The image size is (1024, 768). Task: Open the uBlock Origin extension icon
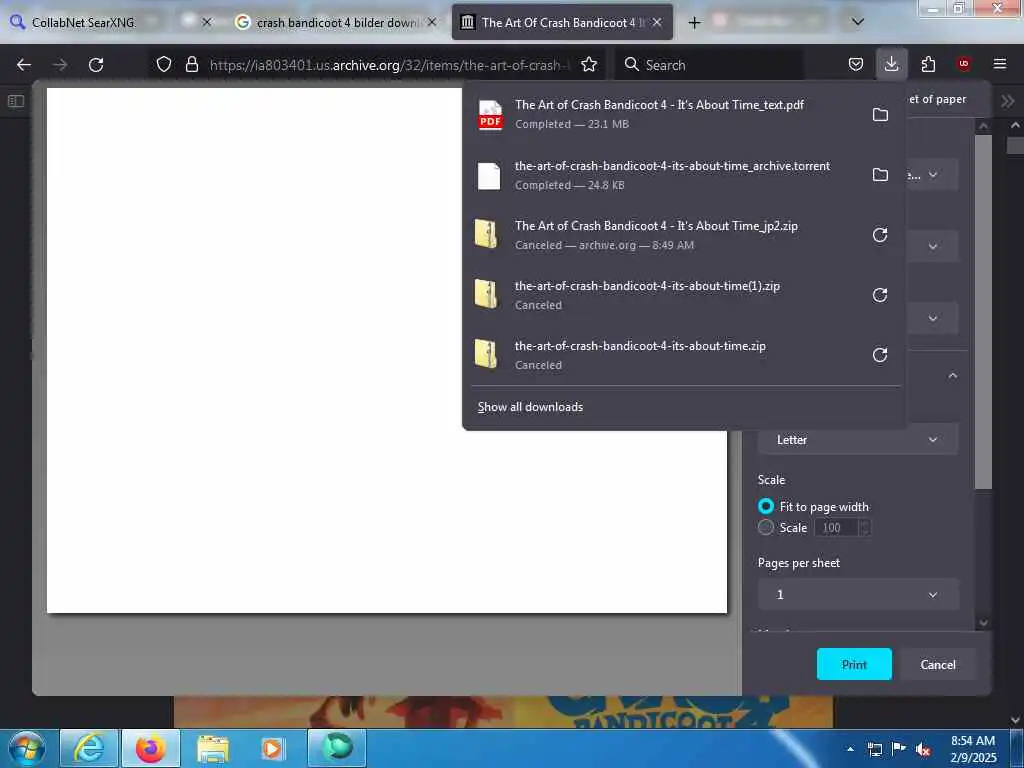point(964,64)
